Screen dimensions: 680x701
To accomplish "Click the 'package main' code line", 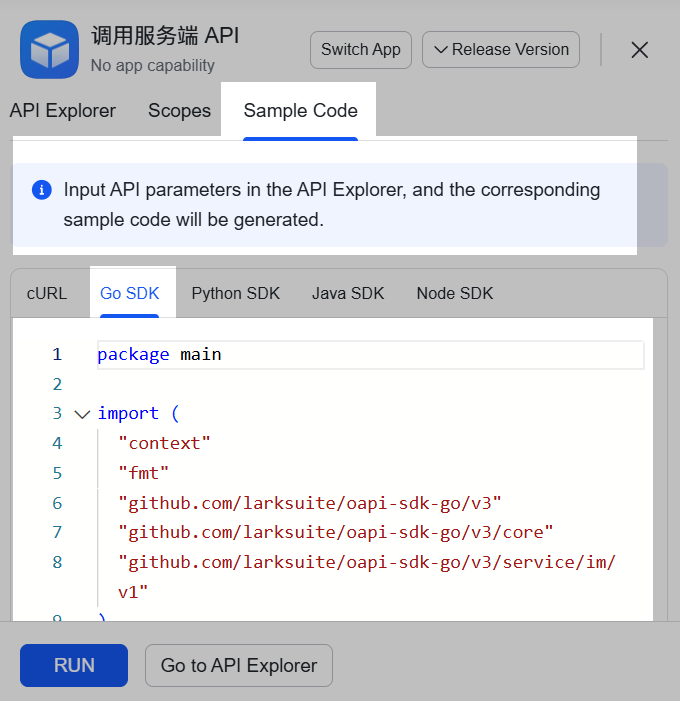I will click(x=371, y=355).
